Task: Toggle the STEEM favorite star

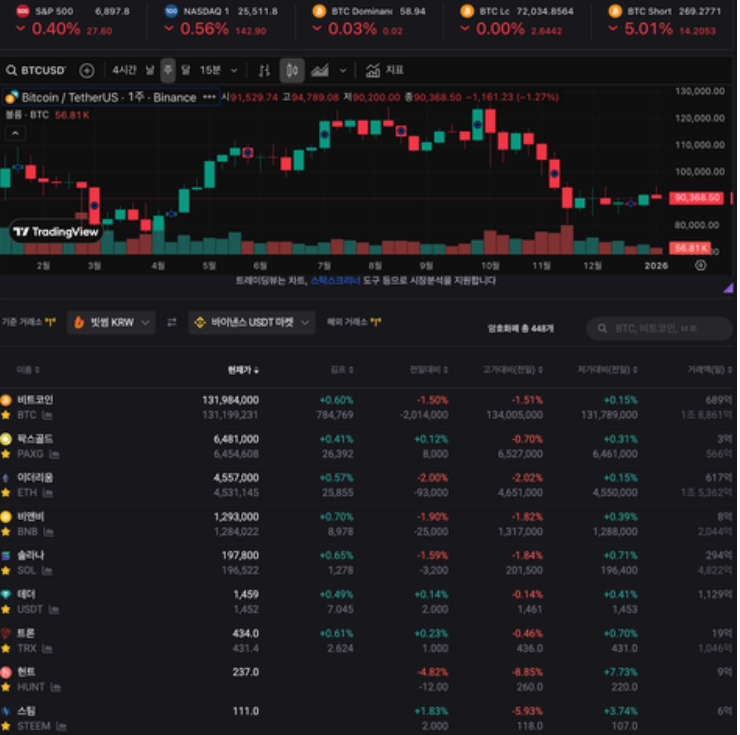Action: (x=6, y=726)
